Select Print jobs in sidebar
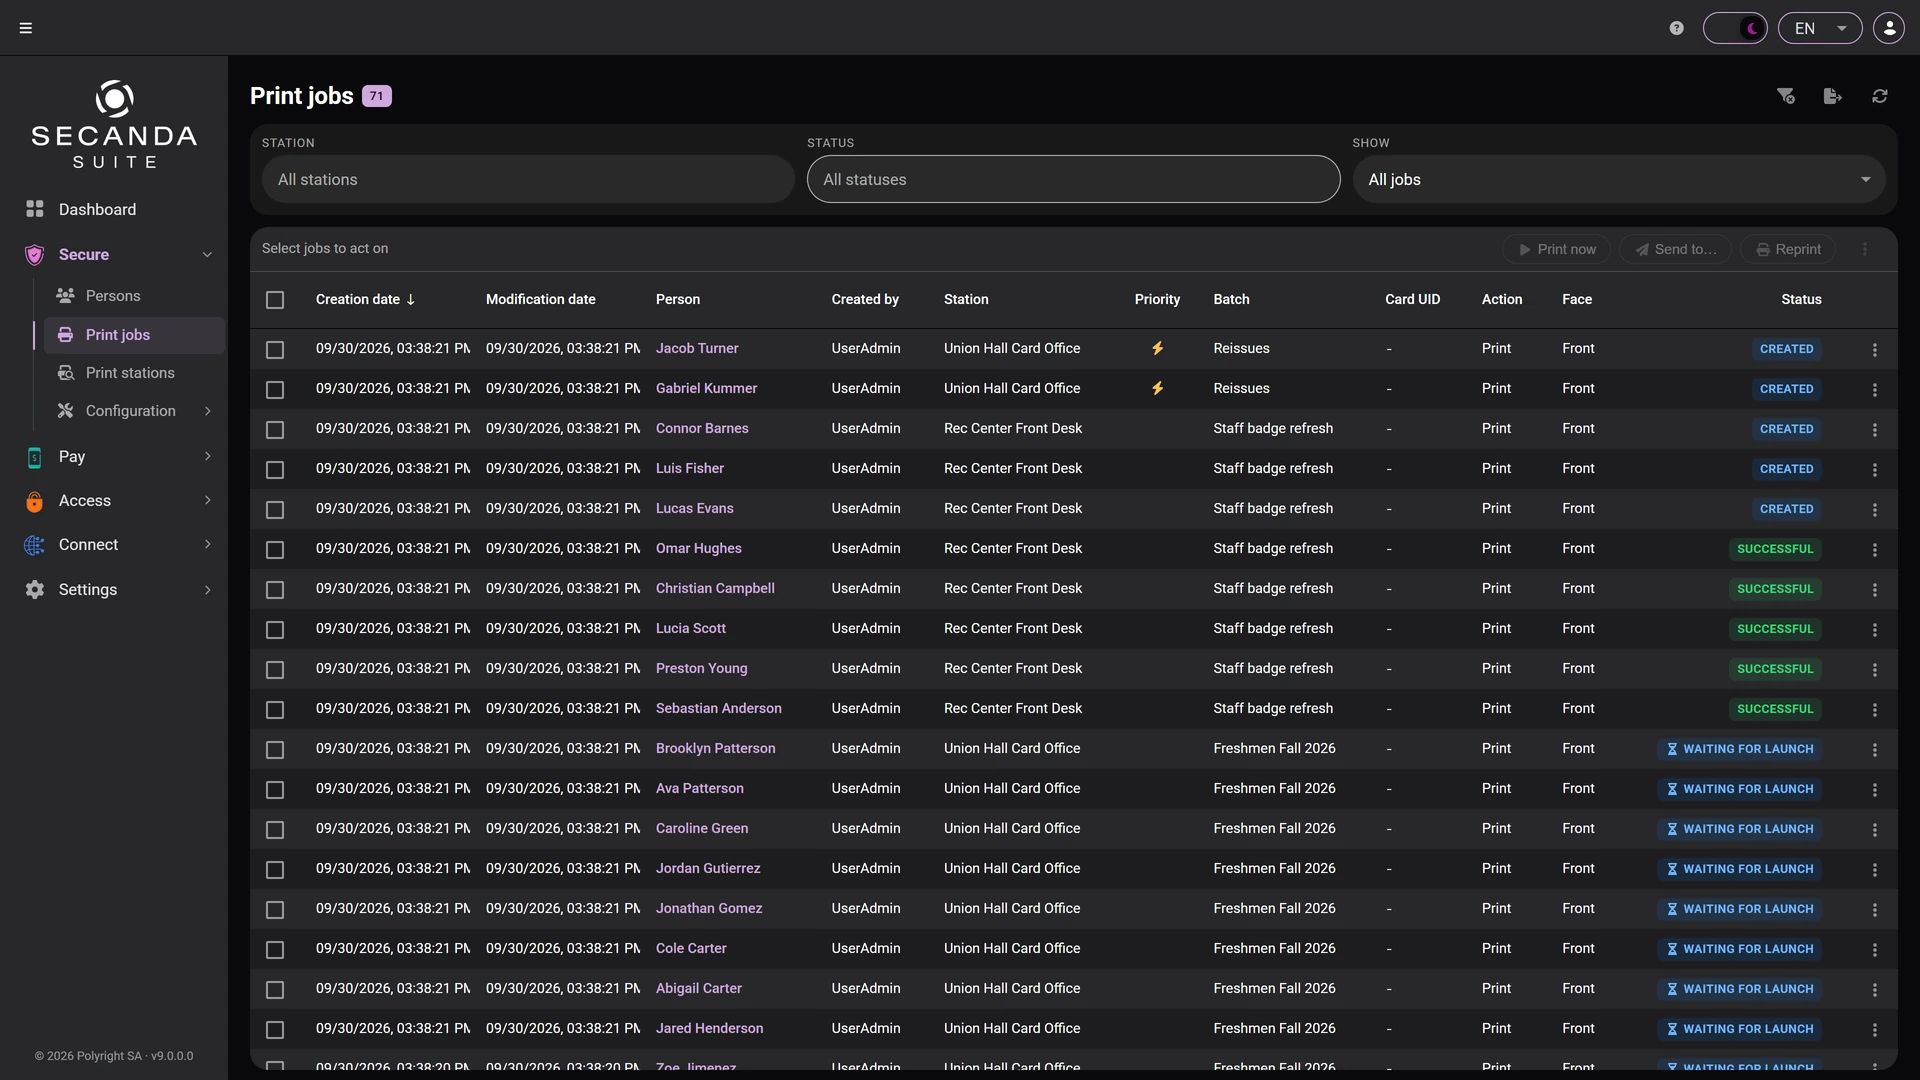Screen dimensions: 1920x1080 point(134,335)
